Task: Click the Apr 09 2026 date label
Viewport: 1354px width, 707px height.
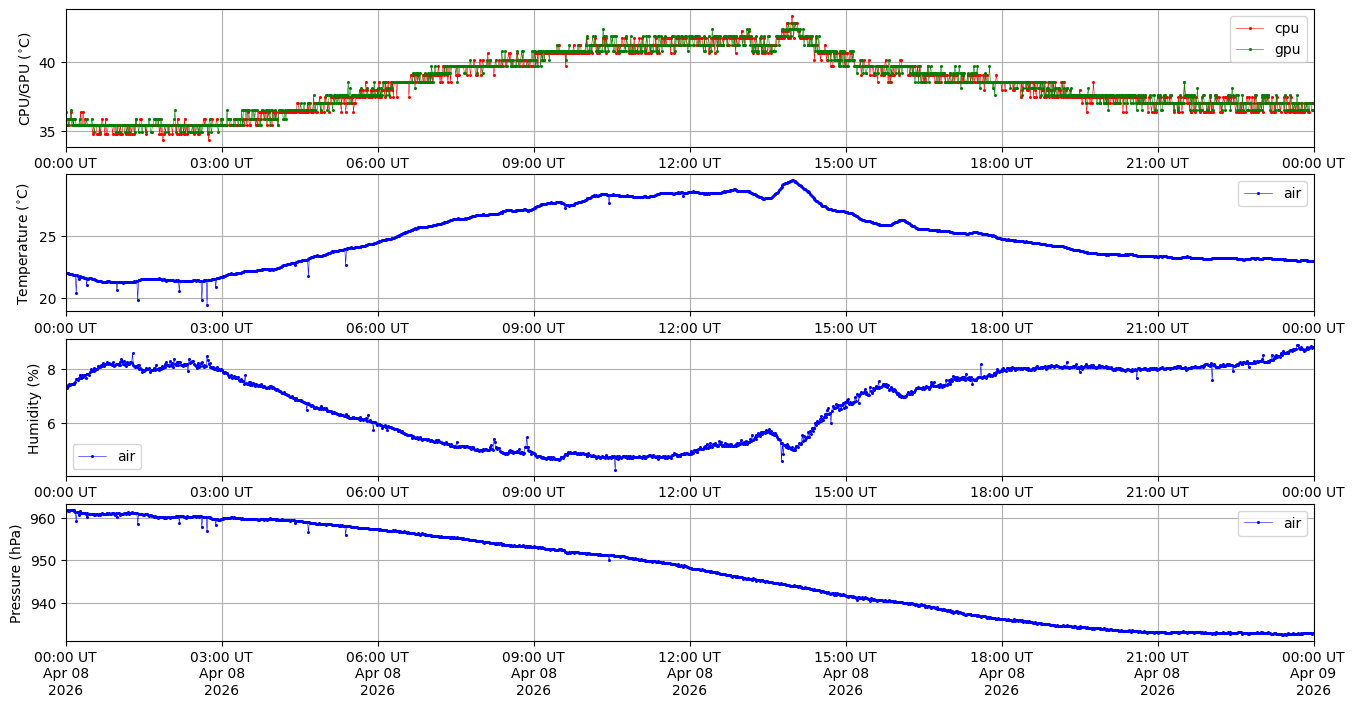Action: [1313, 674]
